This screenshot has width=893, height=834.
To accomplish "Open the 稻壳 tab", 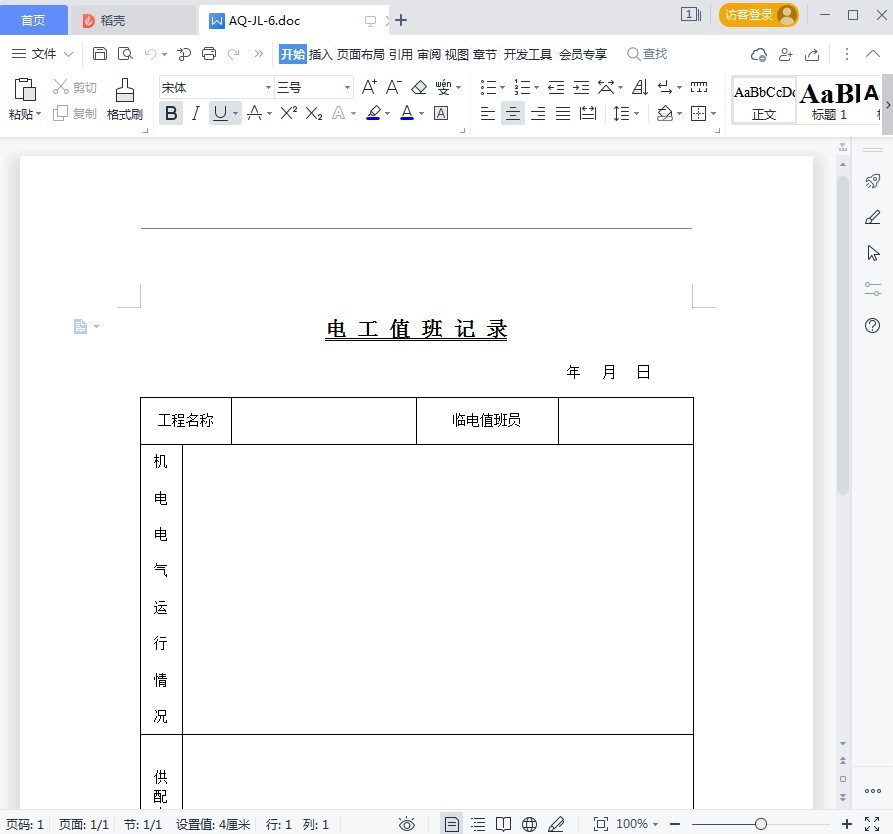I will pos(132,21).
